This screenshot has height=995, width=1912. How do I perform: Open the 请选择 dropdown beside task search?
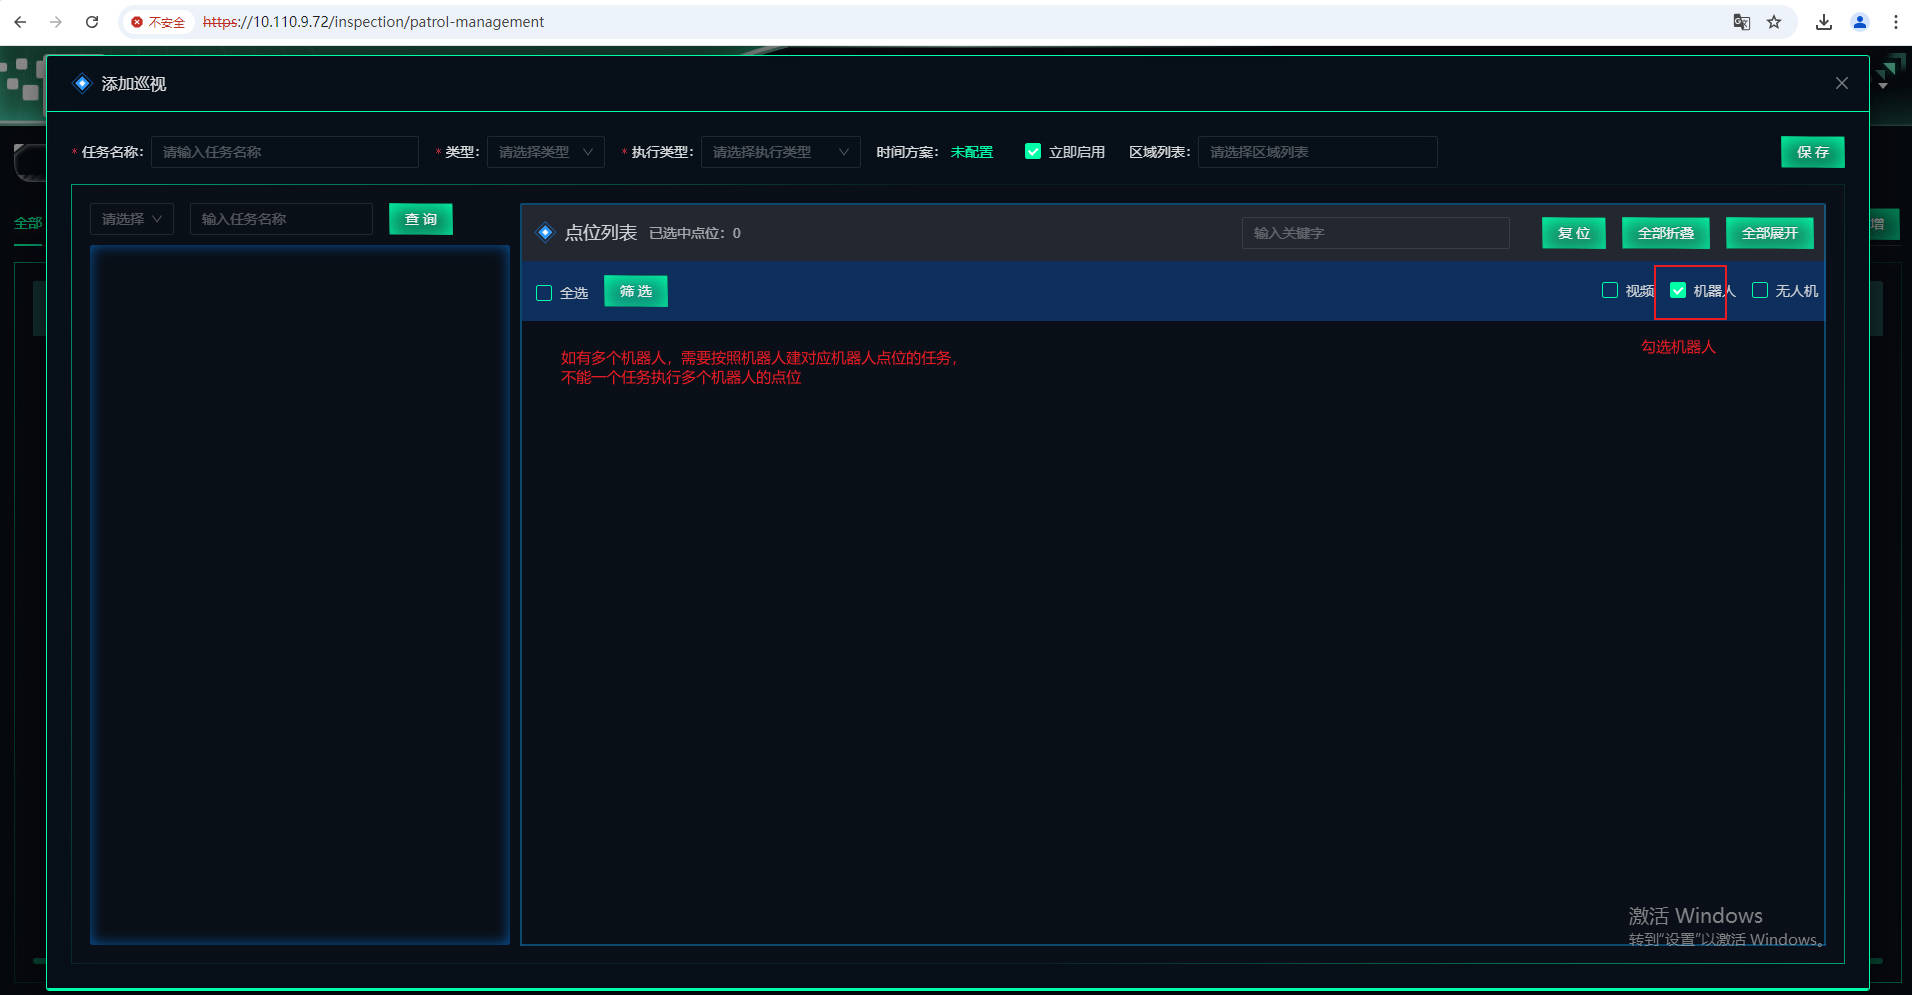point(132,219)
